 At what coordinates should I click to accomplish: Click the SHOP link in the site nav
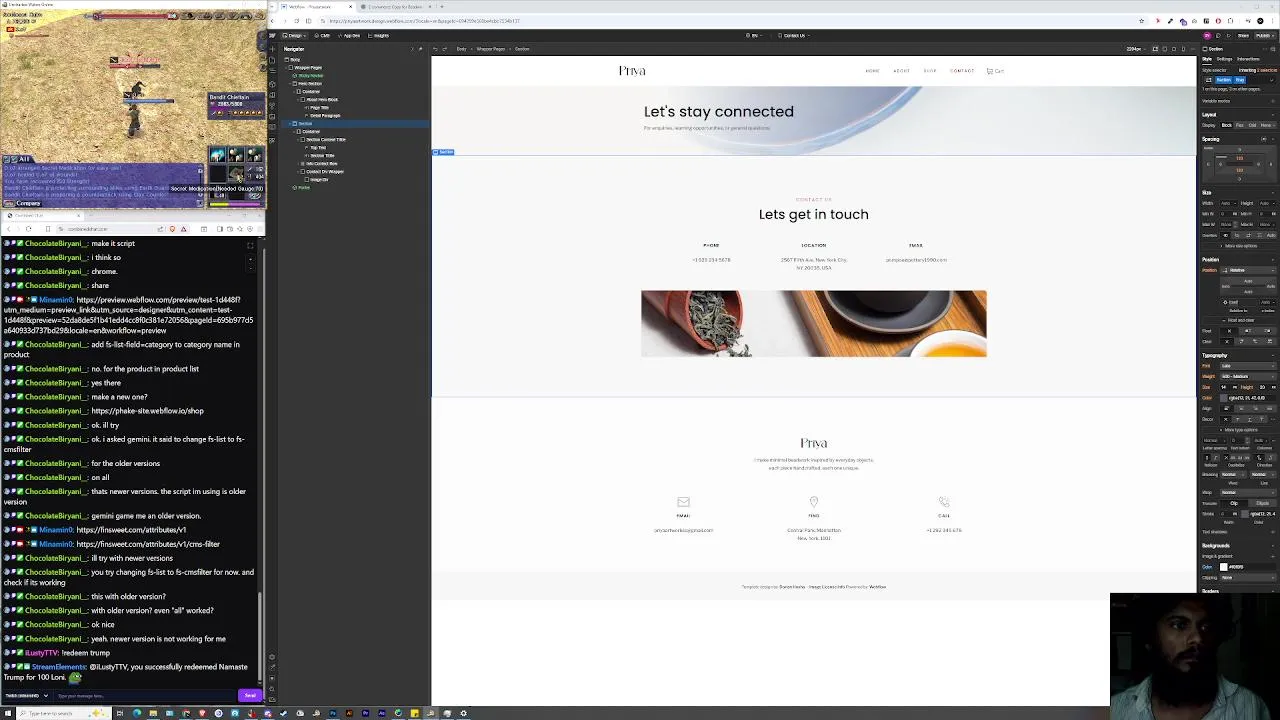[930, 71]
